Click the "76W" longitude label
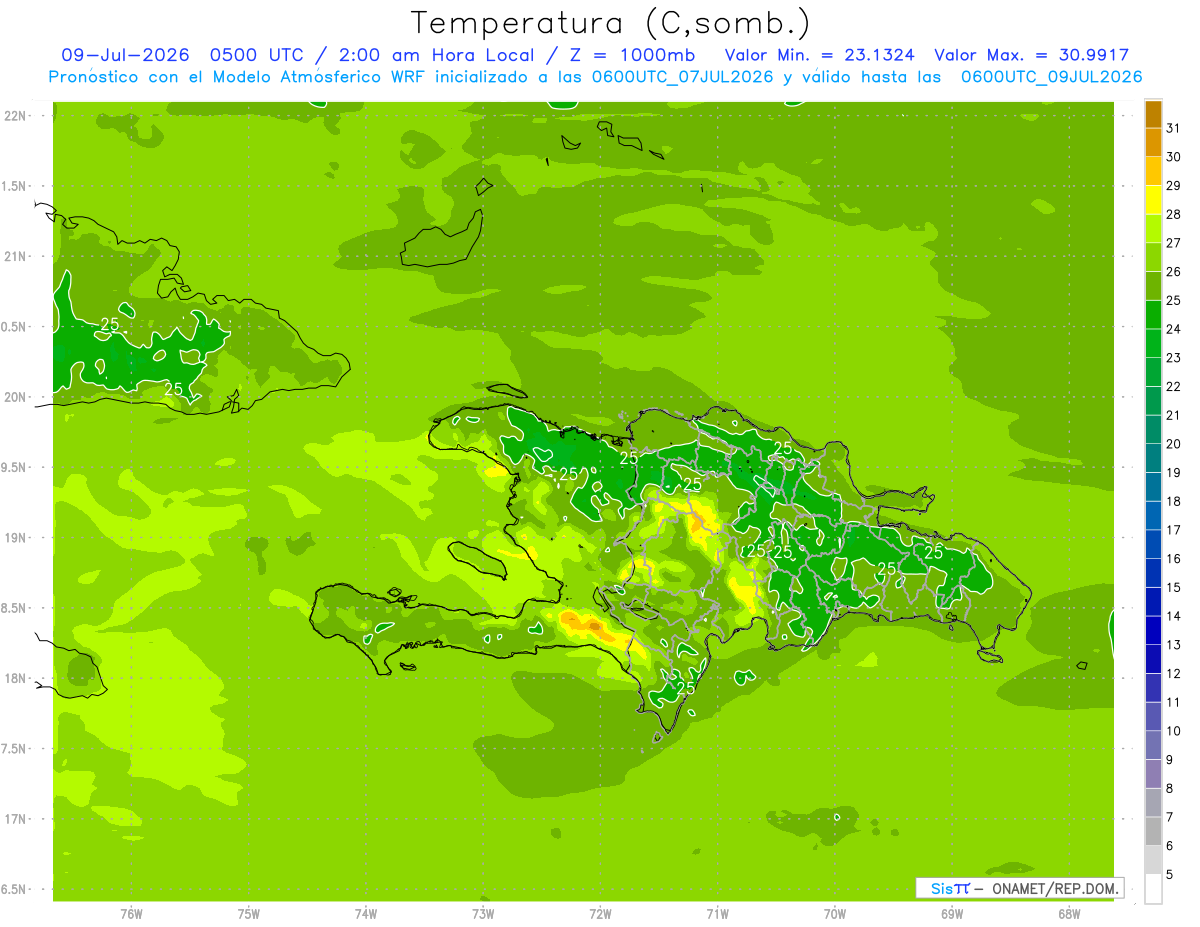1200x927 pixels. pyautogui.click(x=131, y=913)
